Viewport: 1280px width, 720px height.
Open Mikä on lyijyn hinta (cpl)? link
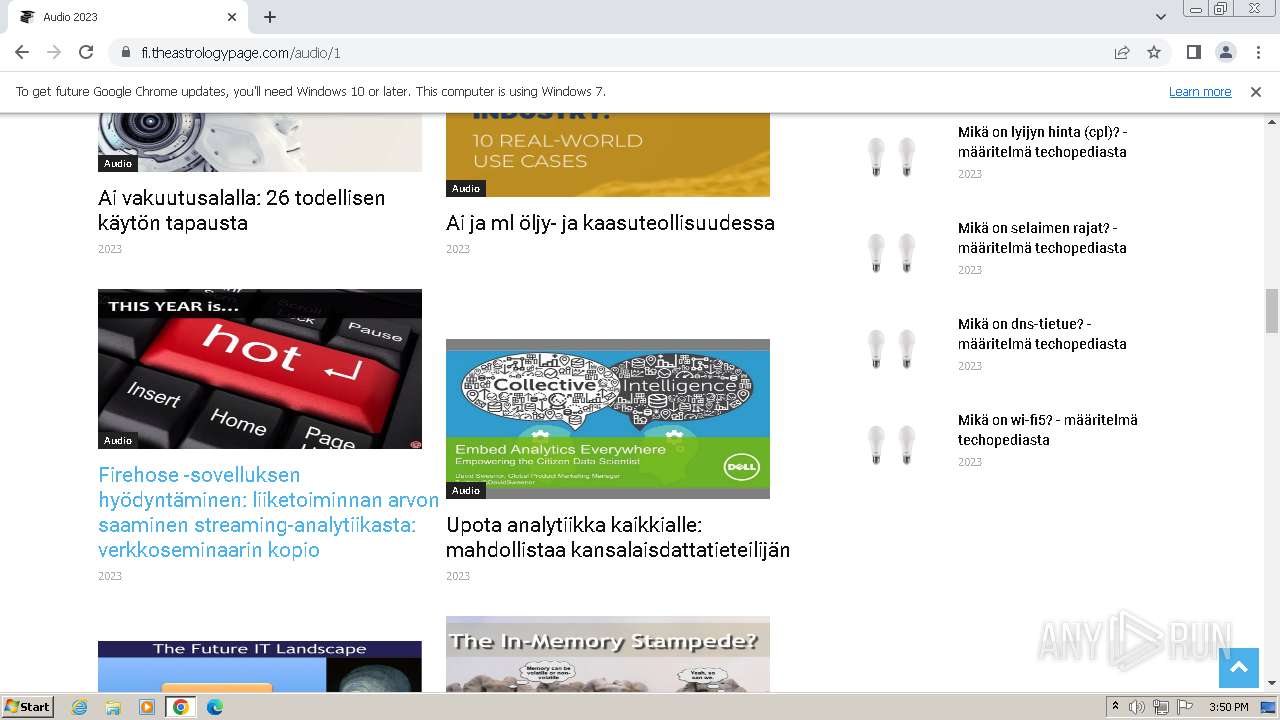1042,142
